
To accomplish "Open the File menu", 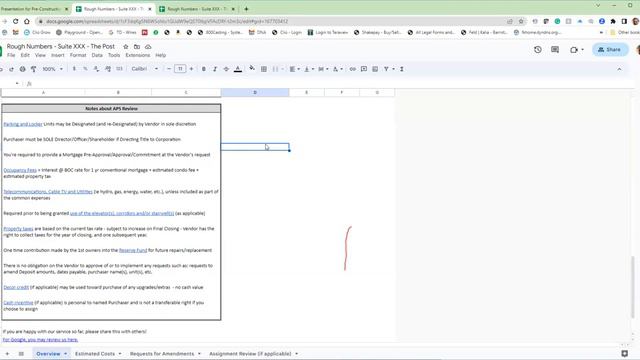I will (11, 55).
